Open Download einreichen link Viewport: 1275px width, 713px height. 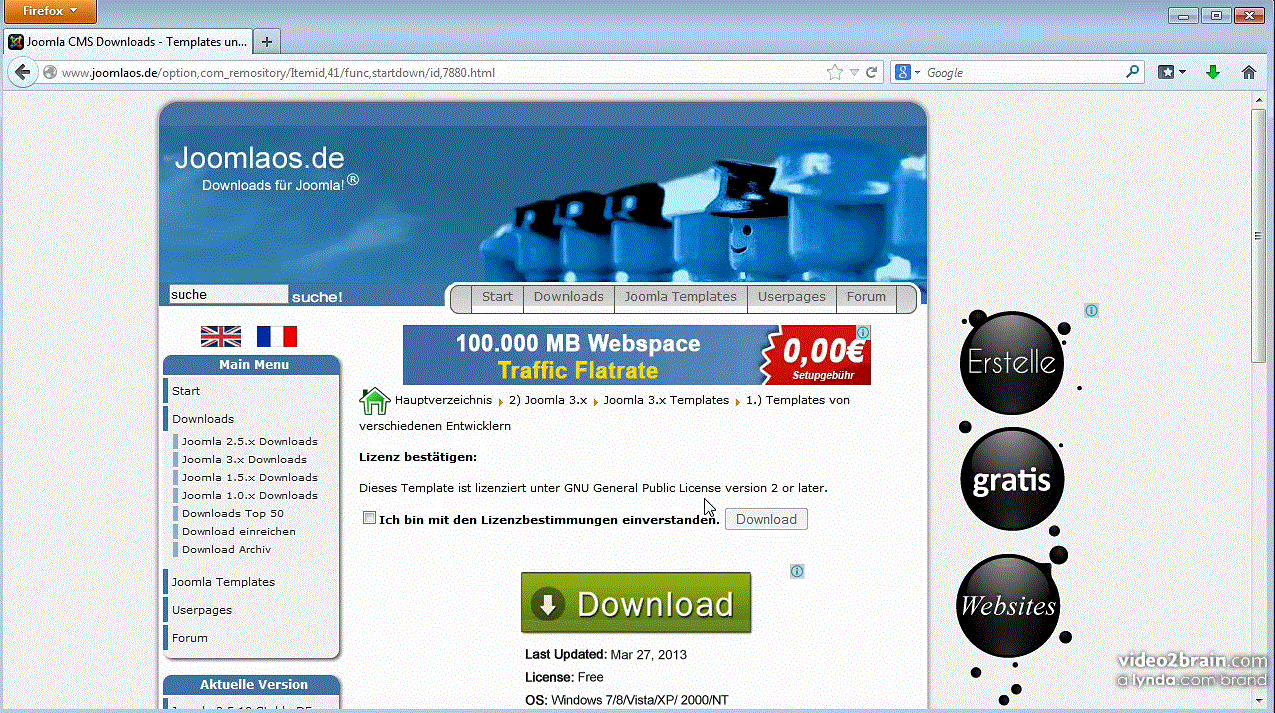click(239, 531)
